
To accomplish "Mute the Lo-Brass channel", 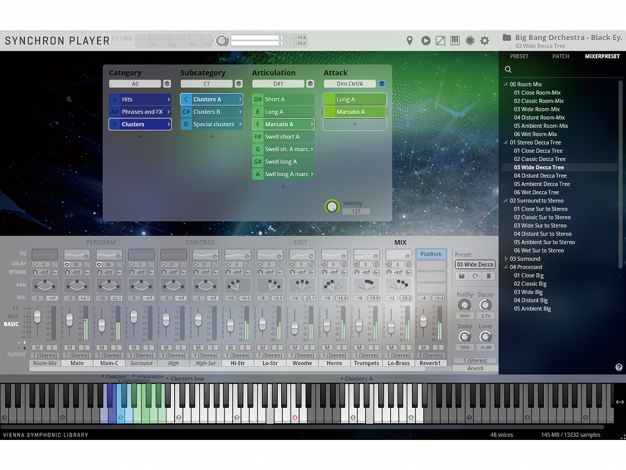I will click(391, 347).
